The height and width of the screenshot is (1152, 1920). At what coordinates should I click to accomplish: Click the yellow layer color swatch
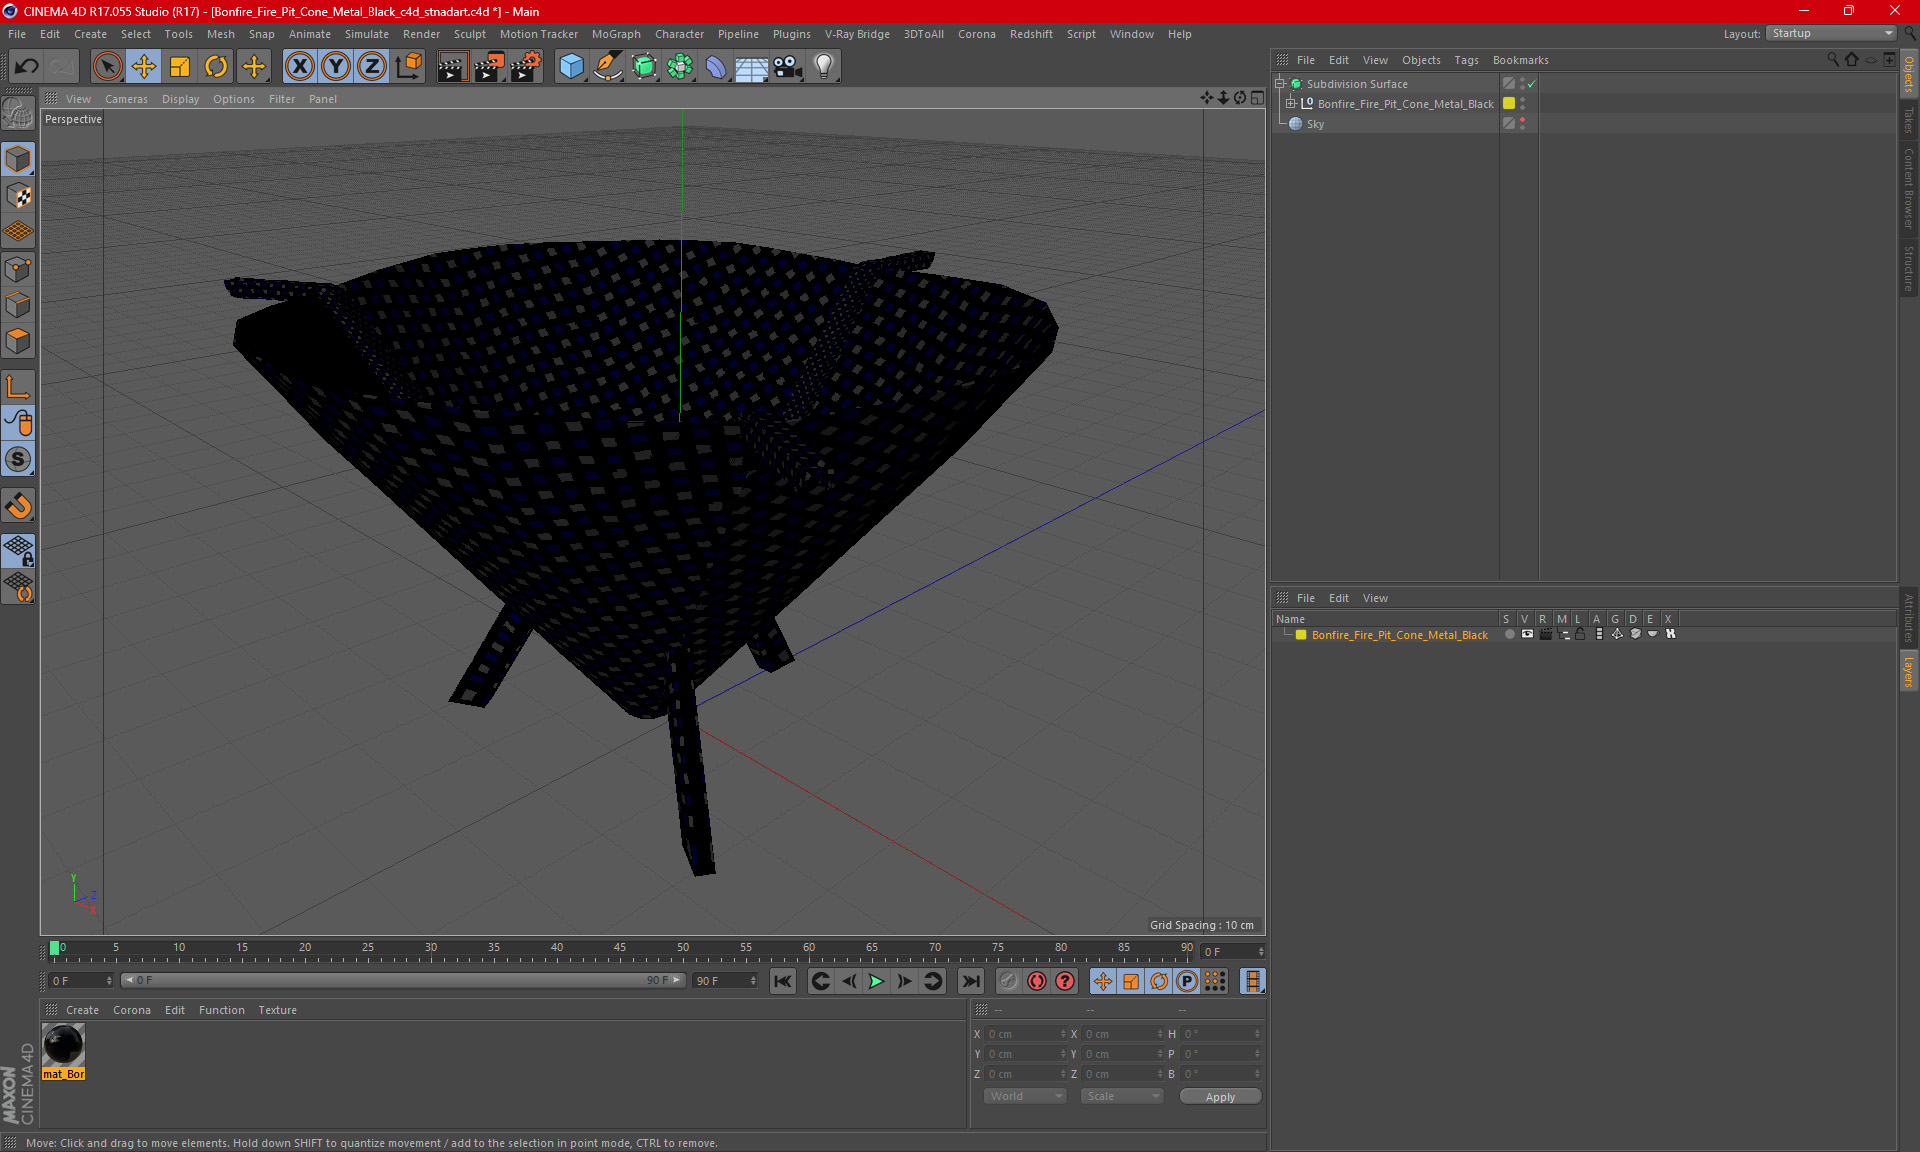pyautogui.click(x=1301, y=635)
